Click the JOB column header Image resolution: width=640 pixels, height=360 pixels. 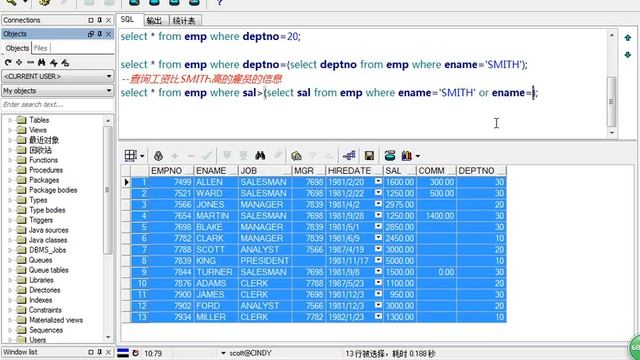pyautogui.click(x=265, y=171)
